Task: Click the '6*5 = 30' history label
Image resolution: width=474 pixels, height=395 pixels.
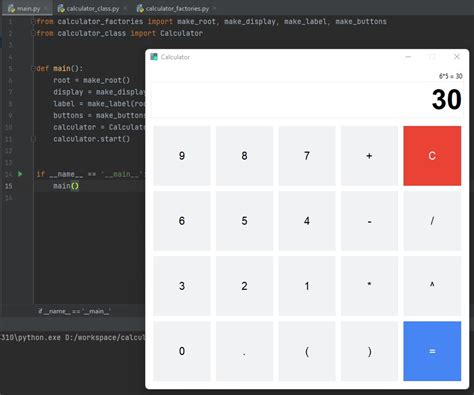Action: pyautogui.click(x=450, y=76)
